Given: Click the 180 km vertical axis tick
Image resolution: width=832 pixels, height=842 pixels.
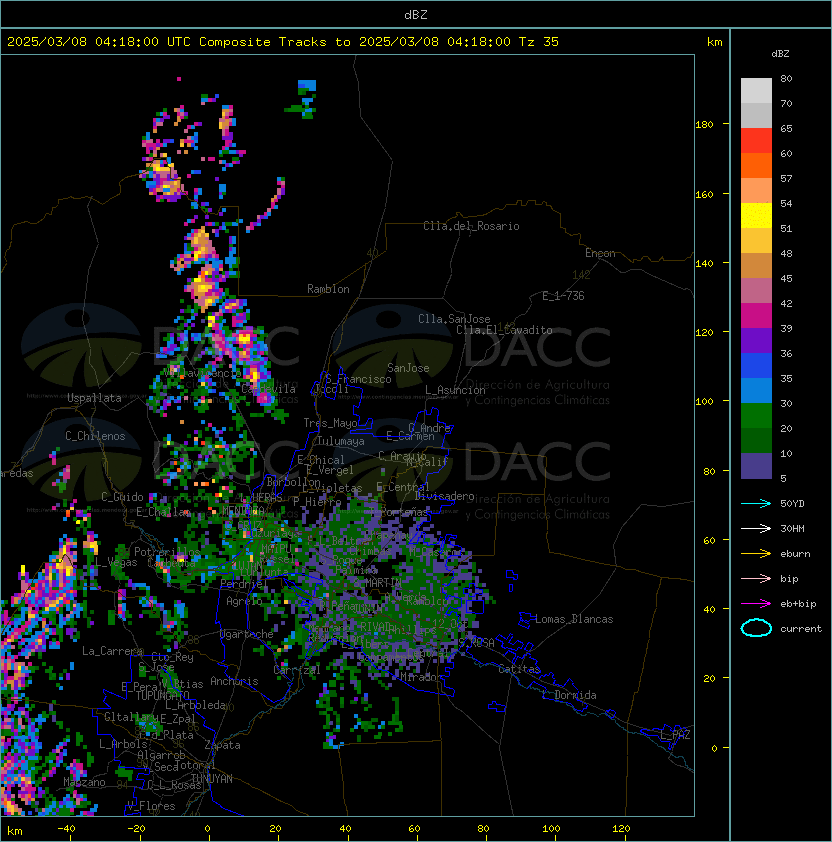Looking at the screenshot, I should pyautogui.click(x=704, y=125).
